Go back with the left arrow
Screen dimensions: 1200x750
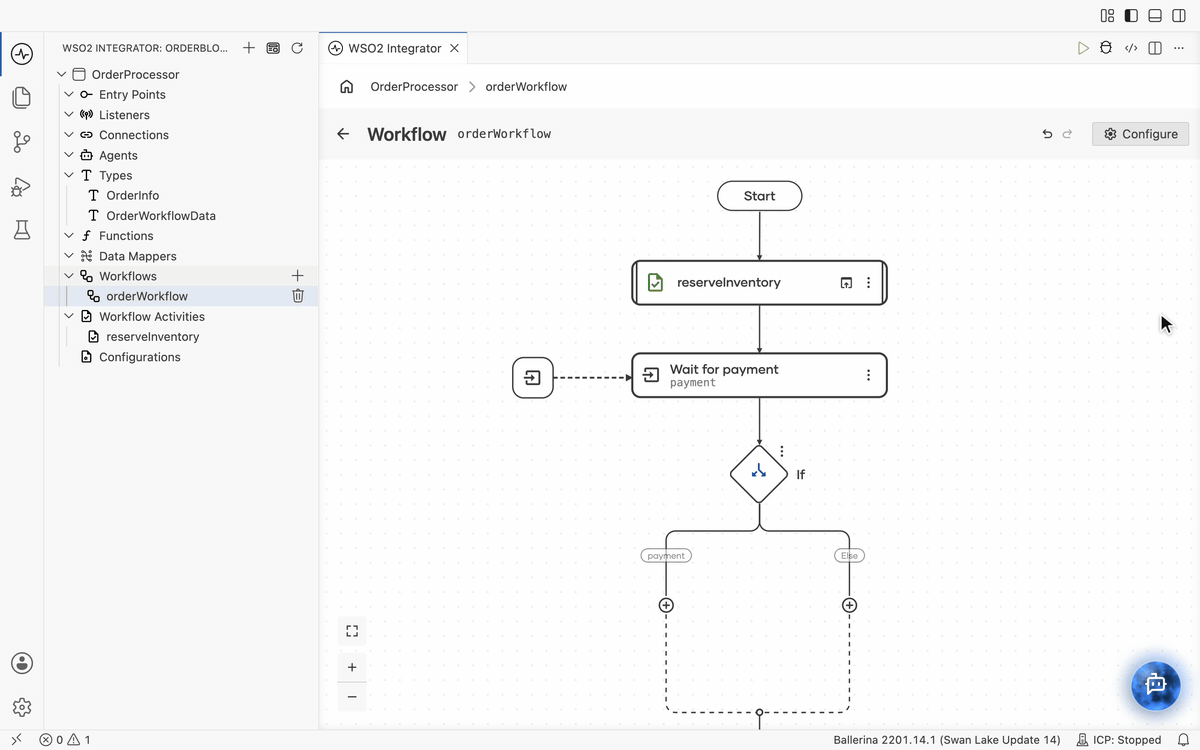point(343,134)
